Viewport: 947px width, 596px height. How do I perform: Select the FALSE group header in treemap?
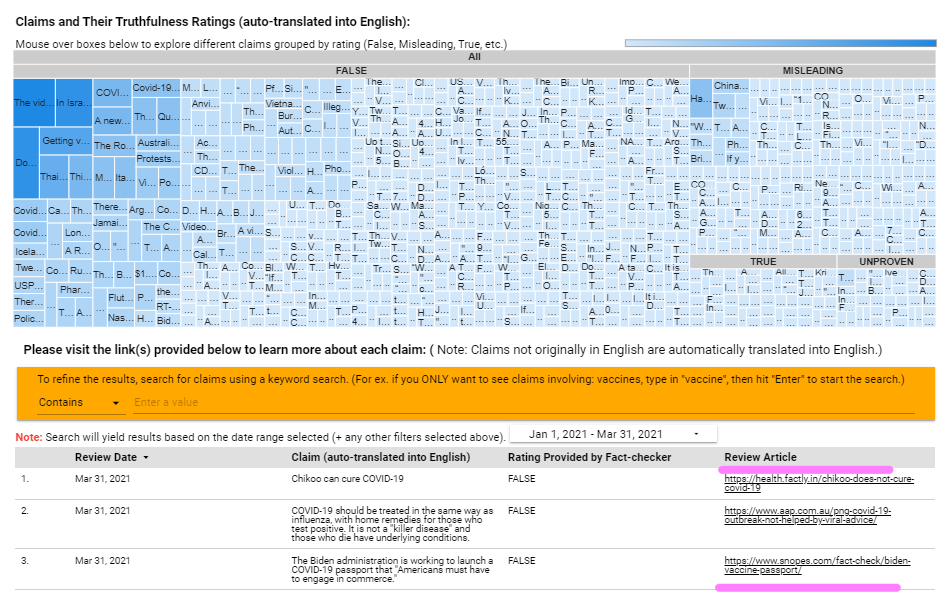[x=350, y=71]
